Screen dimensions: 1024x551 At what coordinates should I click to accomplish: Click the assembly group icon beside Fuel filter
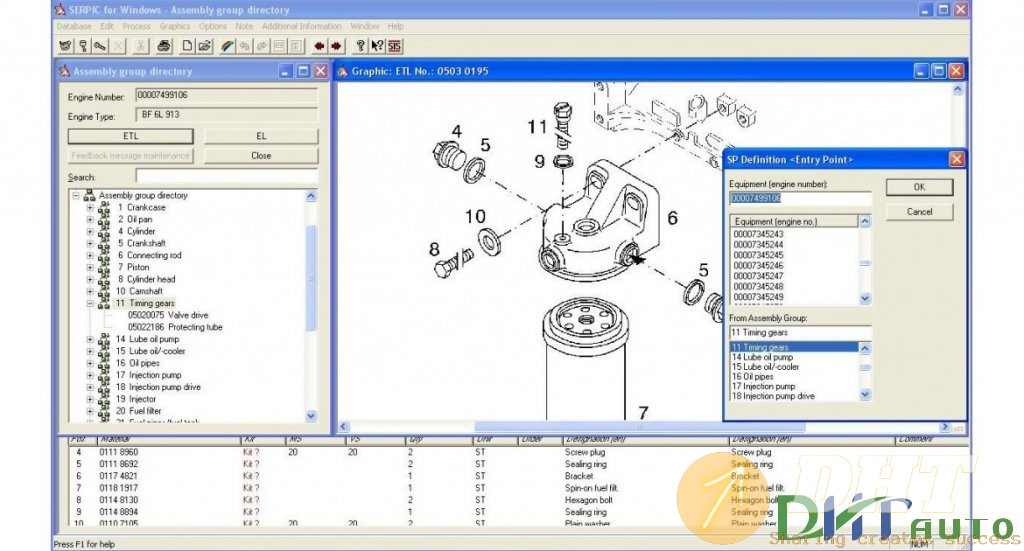(x=104, y=411)
